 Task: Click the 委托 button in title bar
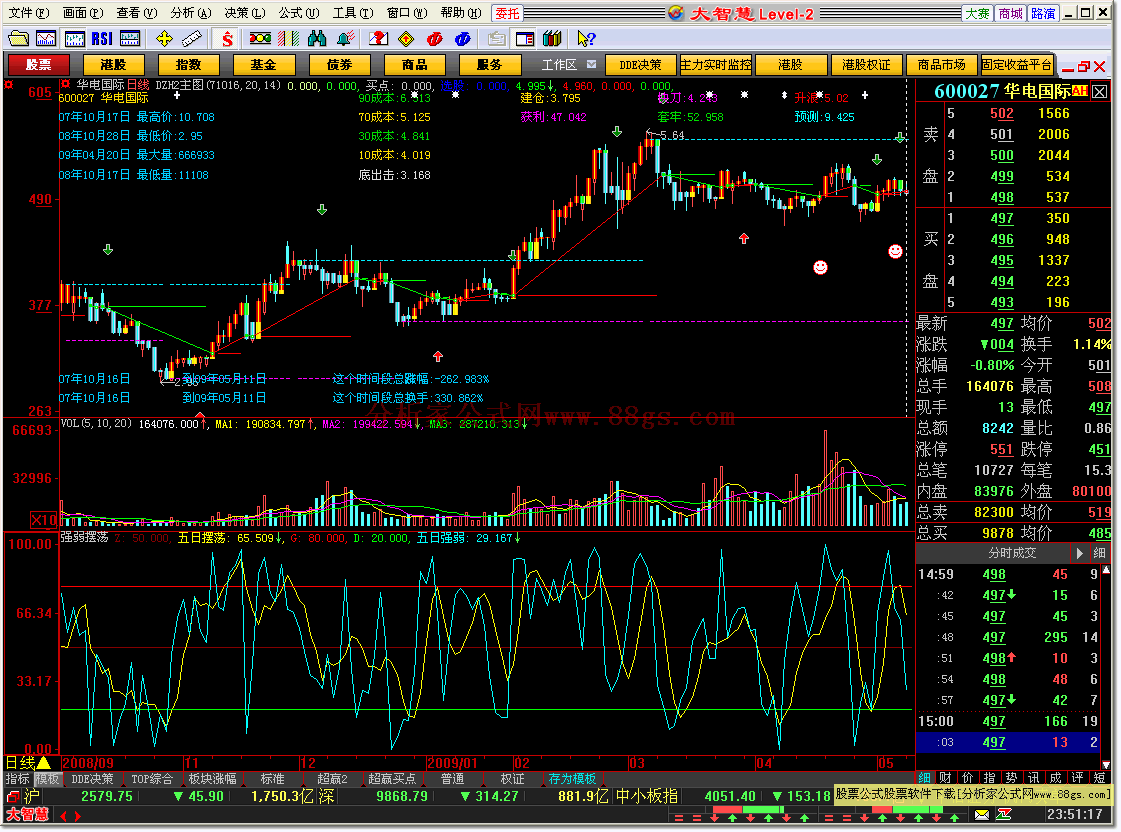click(507, 14)
